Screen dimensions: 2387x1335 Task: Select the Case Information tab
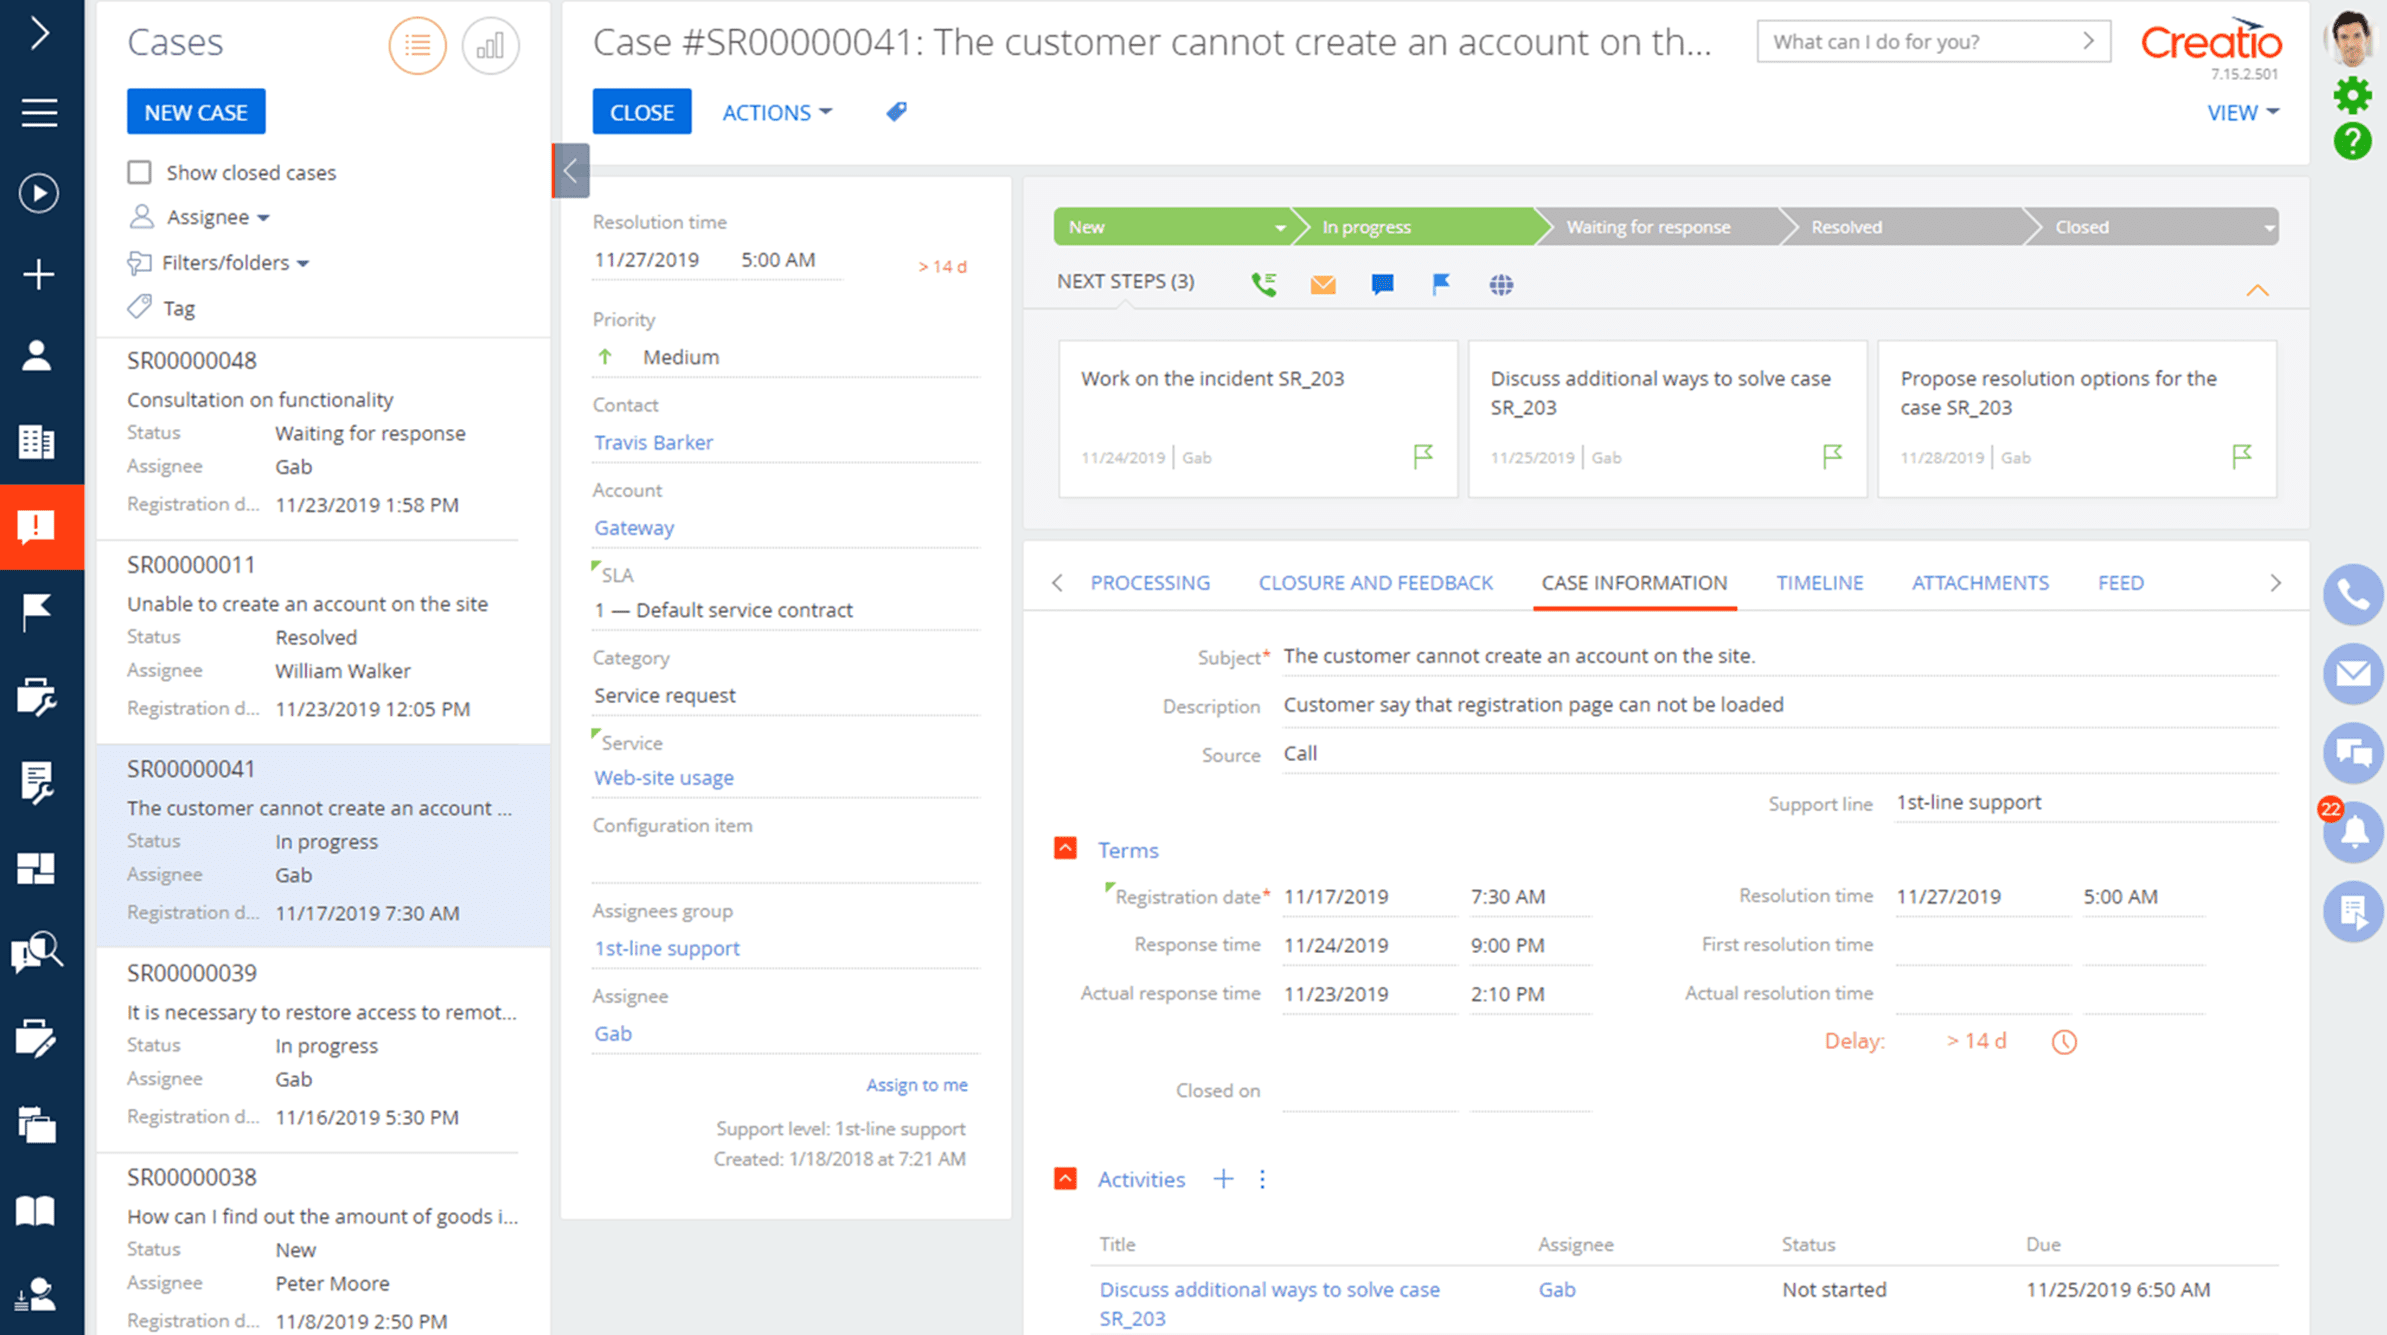[1634, 583]
